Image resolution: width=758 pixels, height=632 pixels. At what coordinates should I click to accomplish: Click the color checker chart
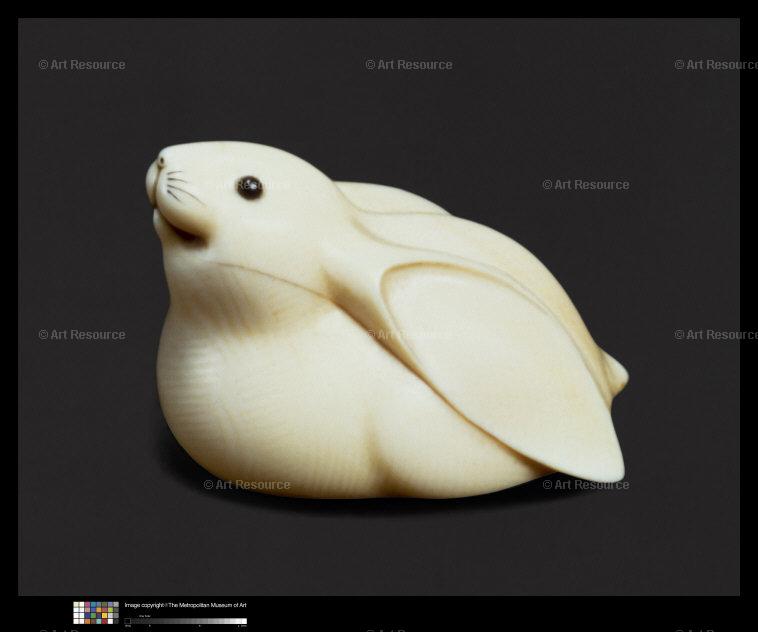(x=96, y=613)
